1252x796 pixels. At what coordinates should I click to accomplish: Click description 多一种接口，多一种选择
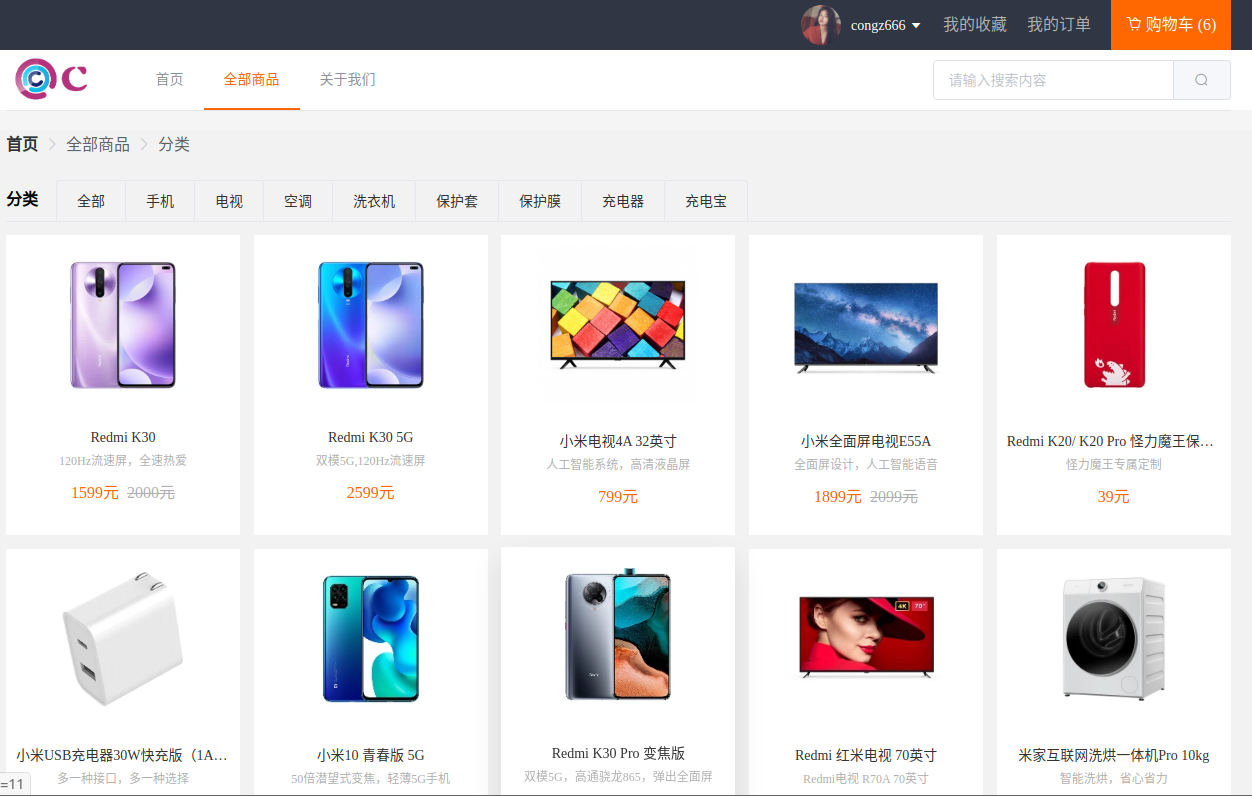pyautogui.click(x=123, y=779)
